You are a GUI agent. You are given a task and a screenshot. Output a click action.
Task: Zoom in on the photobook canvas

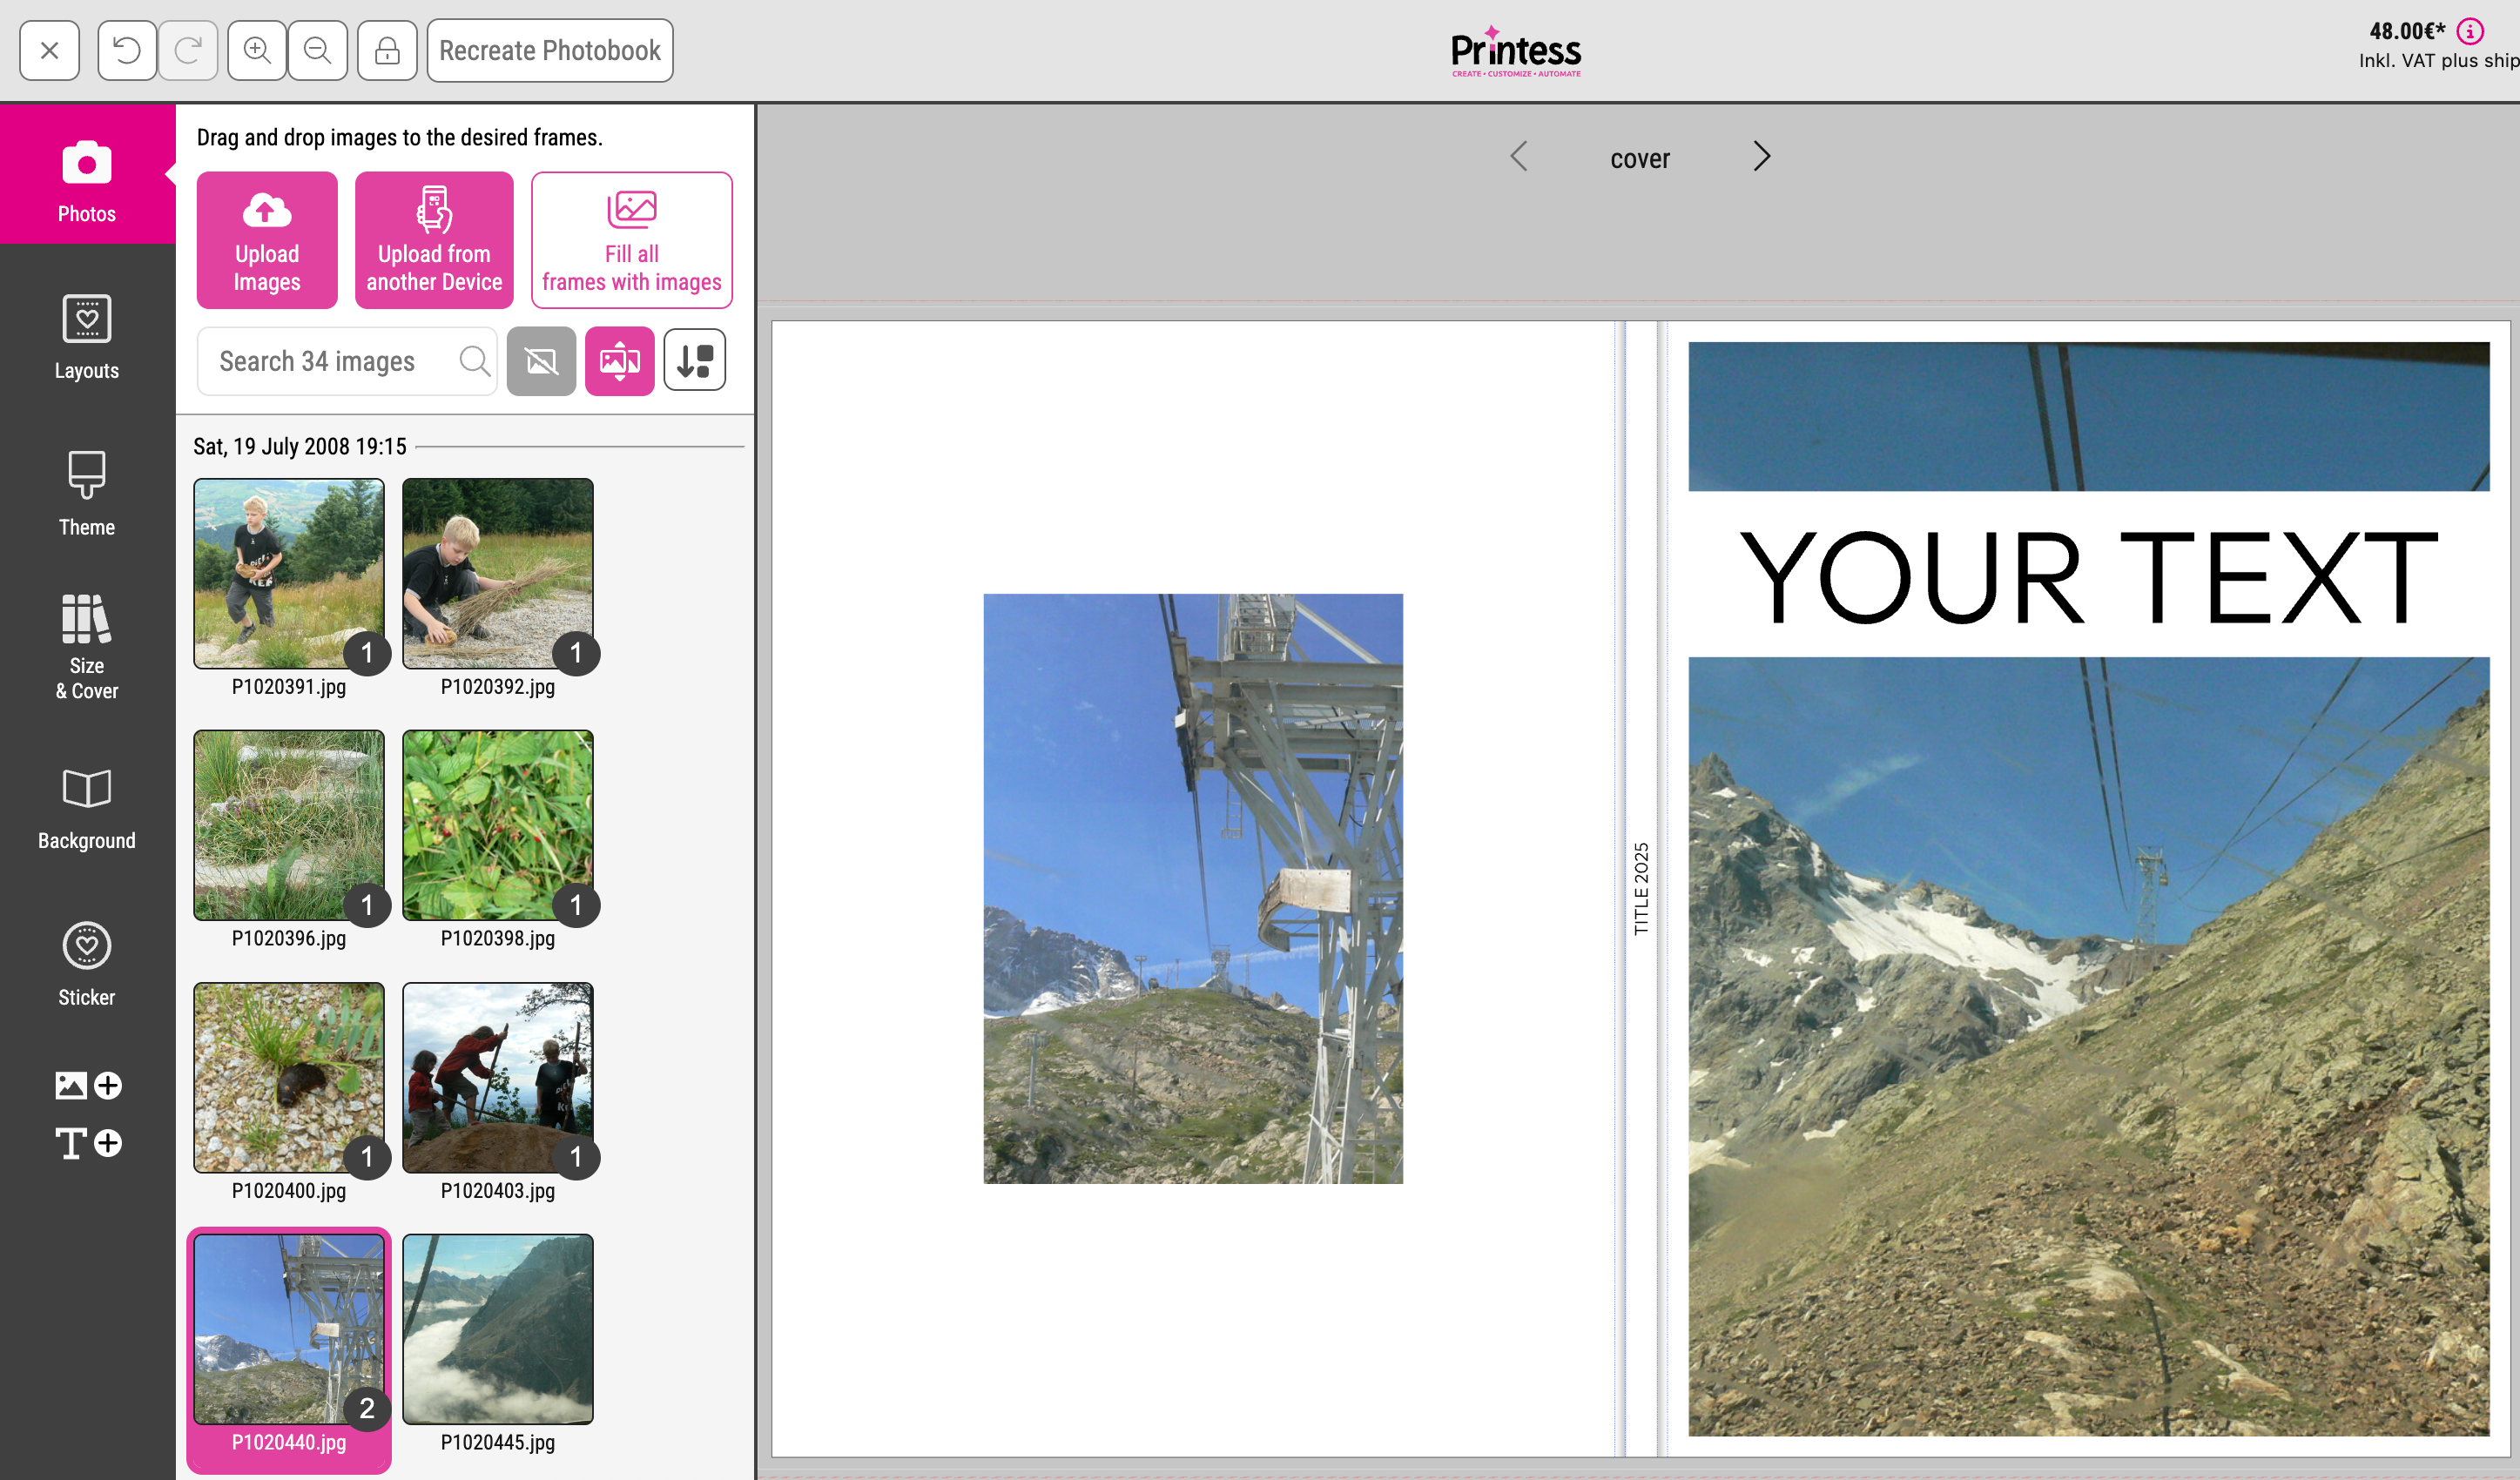pos(257,50)
